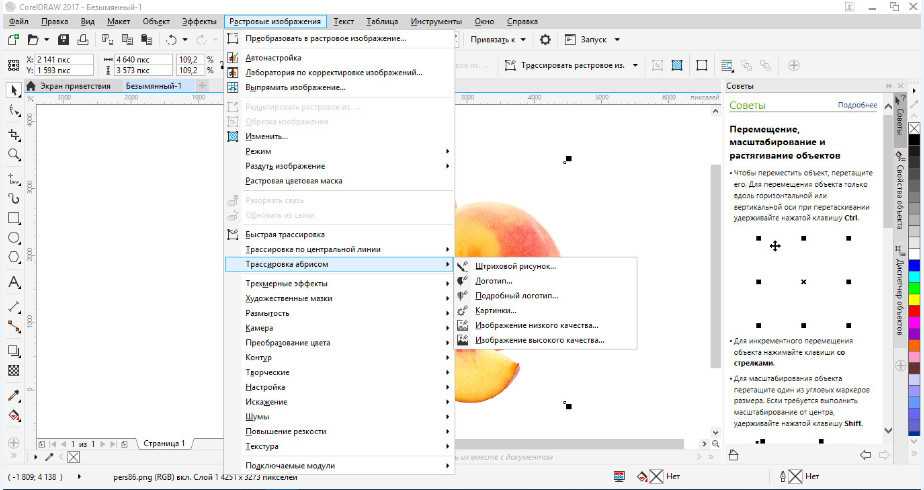
Task: Click the Подробнее link in Советы
Action: (x=857, y=105)
